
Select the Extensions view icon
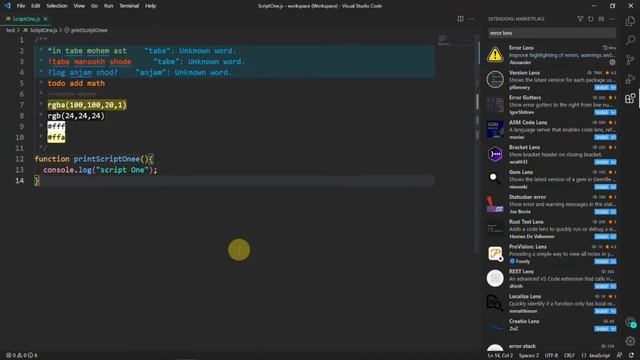pos(630,98)
